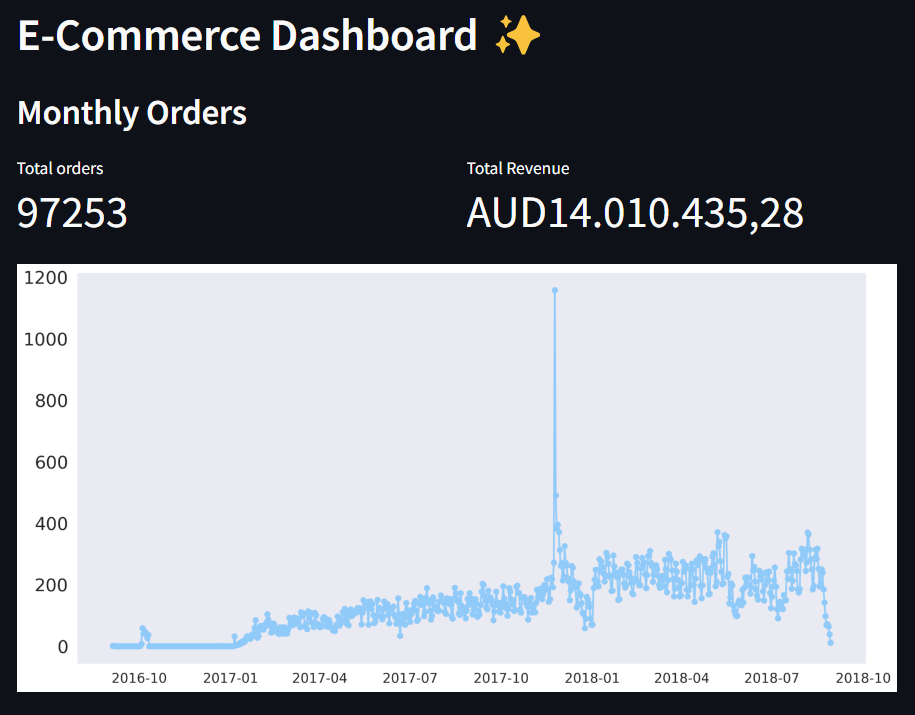Viewport: 915px width, 715px height.
Task: Click the last data point of the series
Action: [x=831, y=641]
